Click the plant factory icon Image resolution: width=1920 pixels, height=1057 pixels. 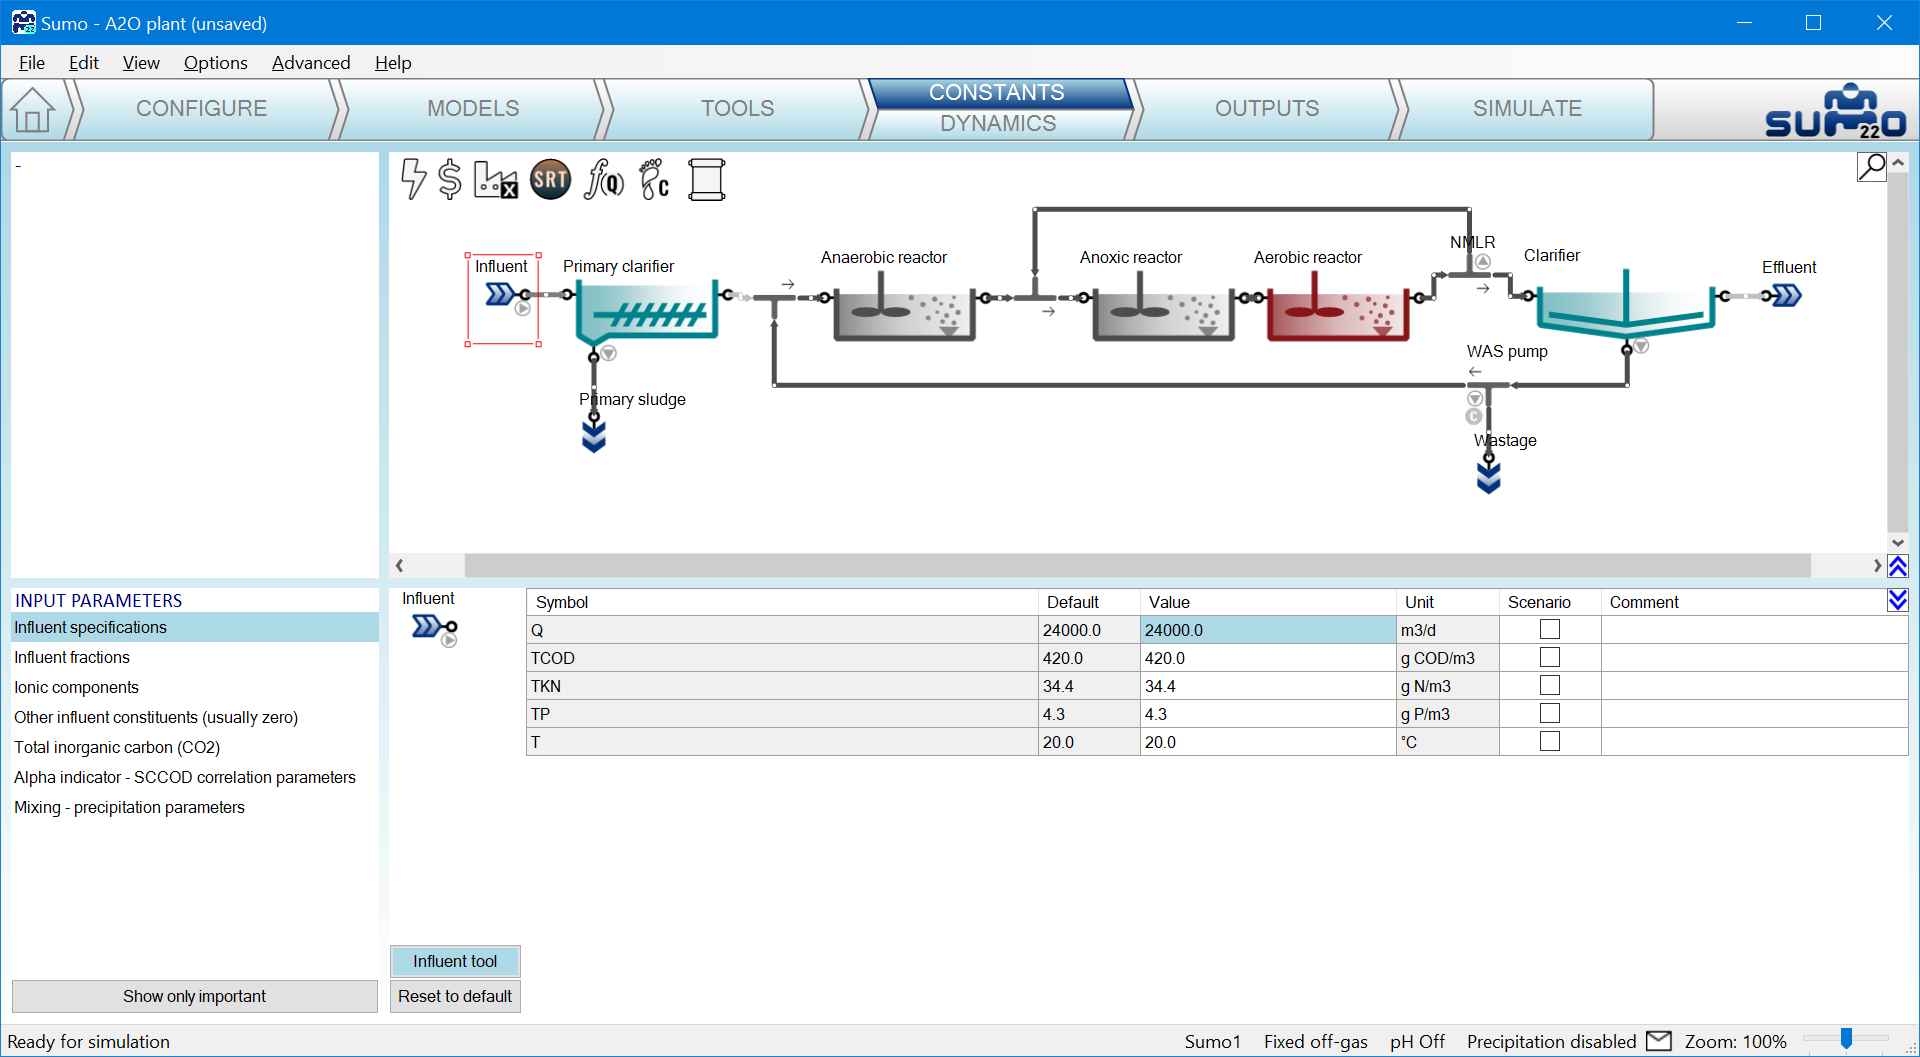tap(495, 180)
